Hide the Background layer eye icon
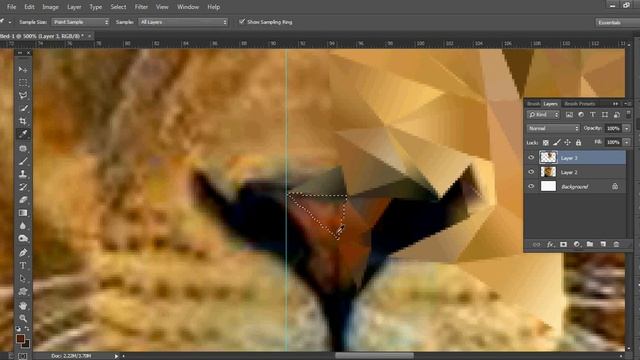 (x=531, y=187)
